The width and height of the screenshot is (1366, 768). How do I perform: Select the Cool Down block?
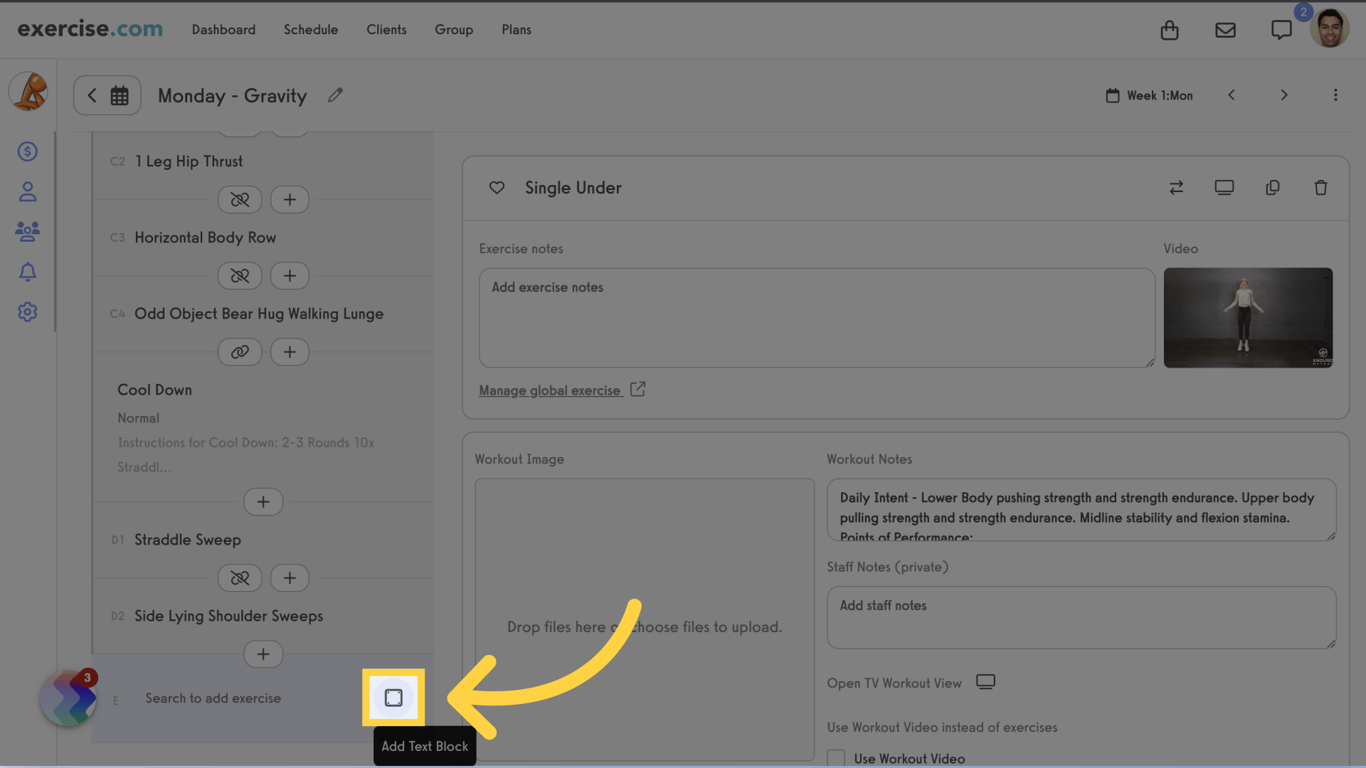coord(154,390)
